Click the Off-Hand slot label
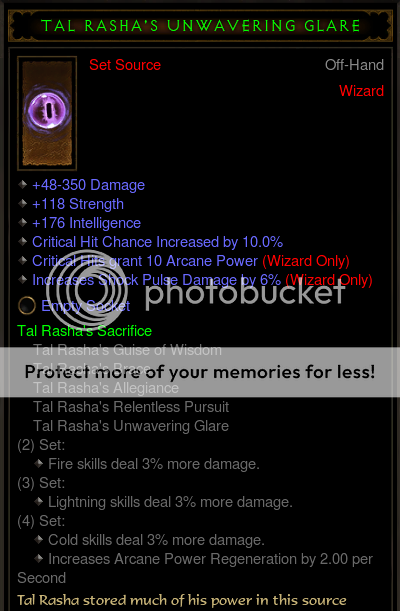 tap(354, 65)
